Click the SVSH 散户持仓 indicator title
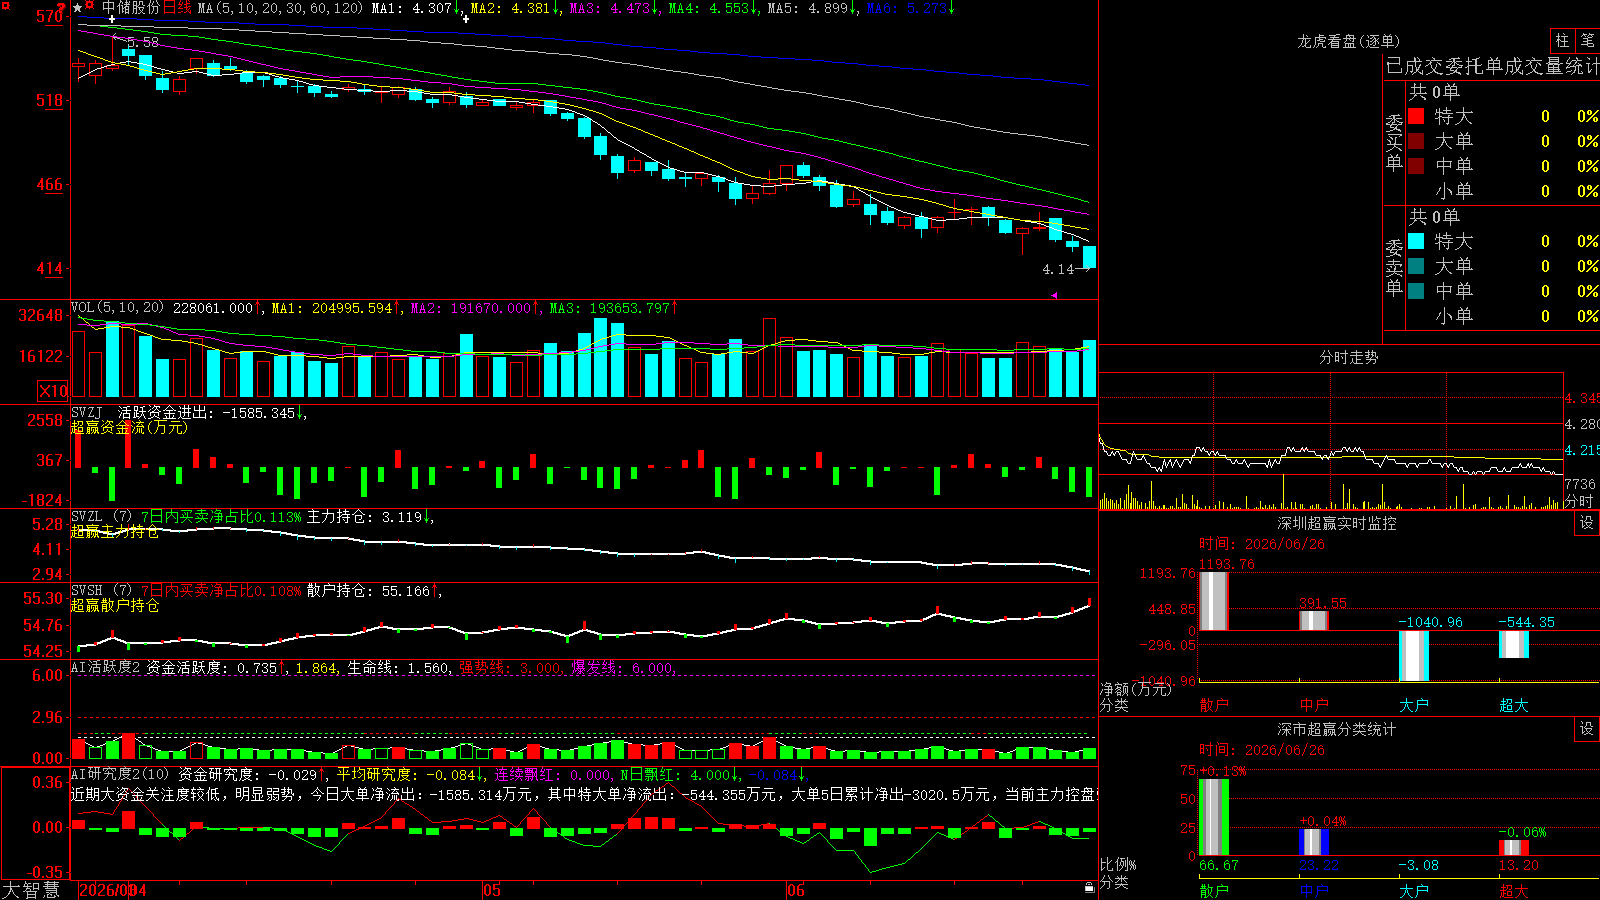Image resolution: width=1600 pixels, height=900 pixels. (x=255, y=591)
